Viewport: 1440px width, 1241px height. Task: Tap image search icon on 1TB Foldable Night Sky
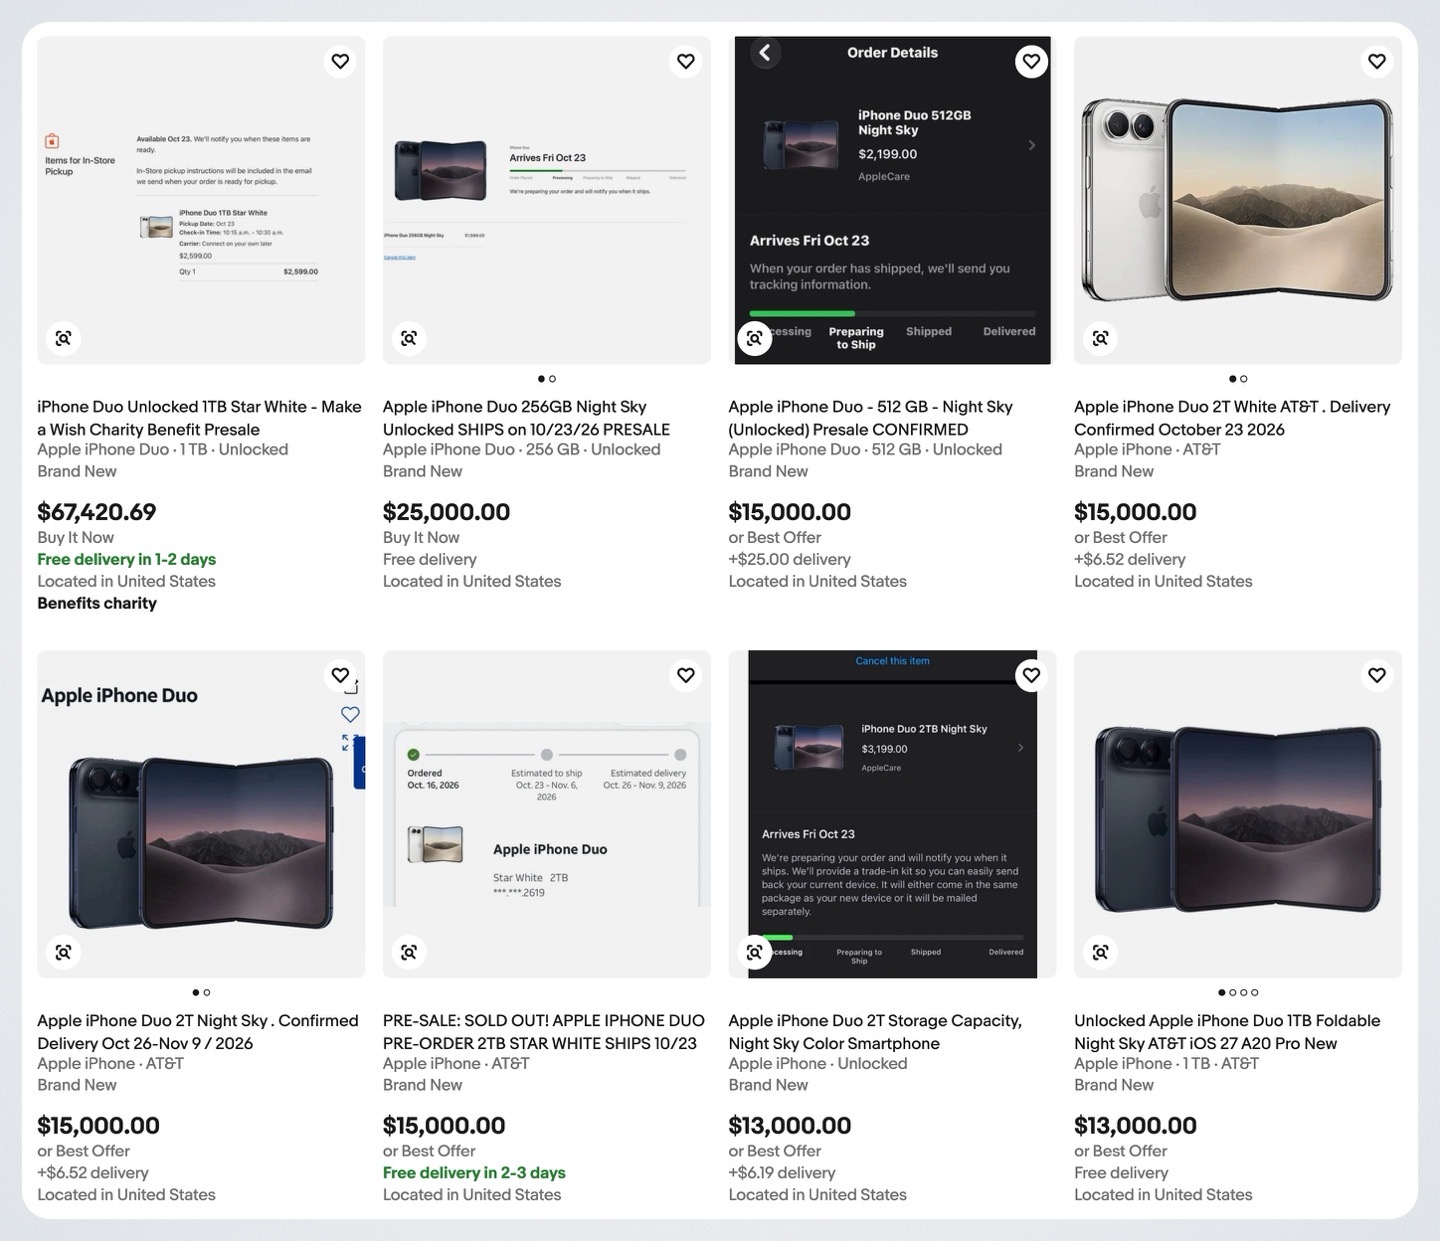pos(1100,952)
